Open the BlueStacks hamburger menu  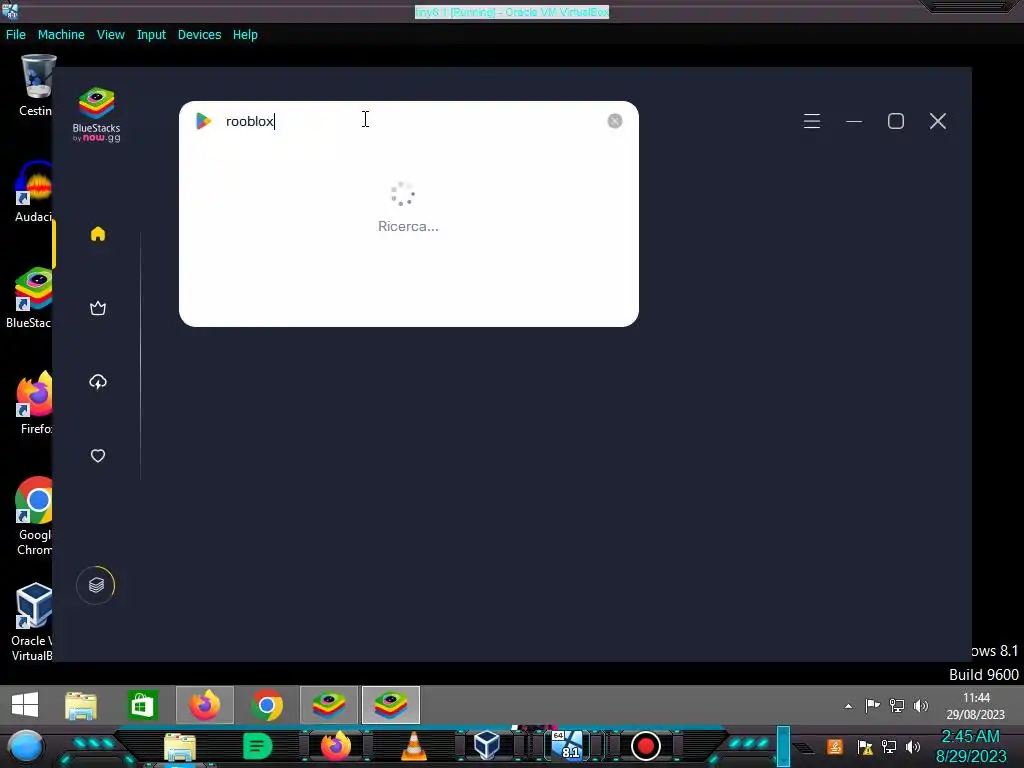tap(812, 121)
